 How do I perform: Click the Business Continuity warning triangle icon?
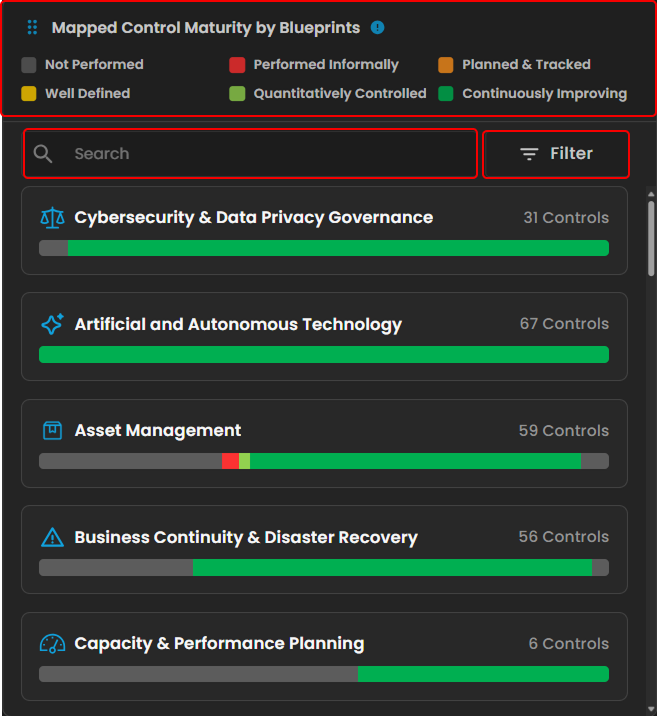click(51, 538)
